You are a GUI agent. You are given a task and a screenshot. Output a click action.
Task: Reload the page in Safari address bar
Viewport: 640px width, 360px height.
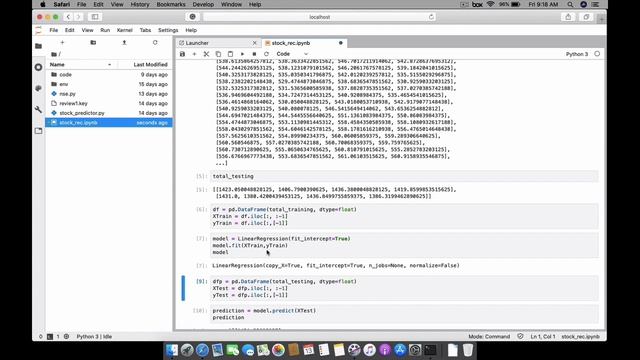pyautogui.click(x=431, y=17)
